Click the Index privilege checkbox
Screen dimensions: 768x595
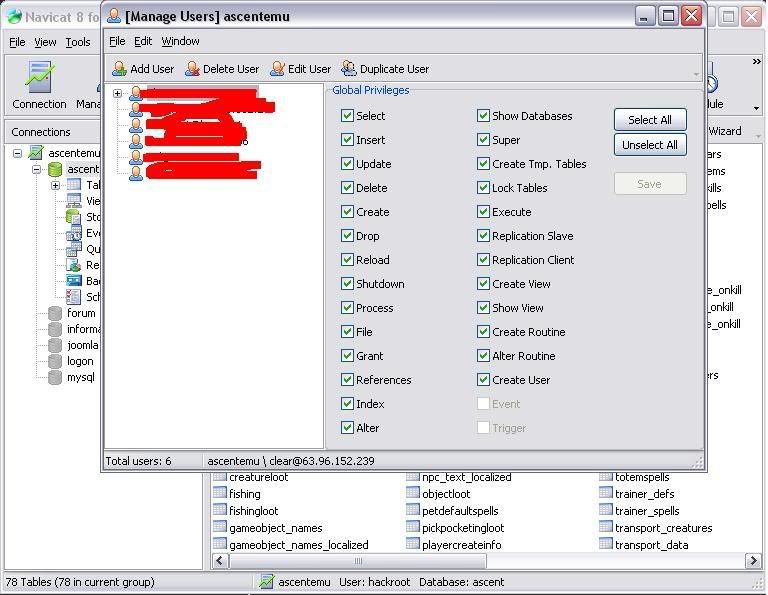[347, 404]
